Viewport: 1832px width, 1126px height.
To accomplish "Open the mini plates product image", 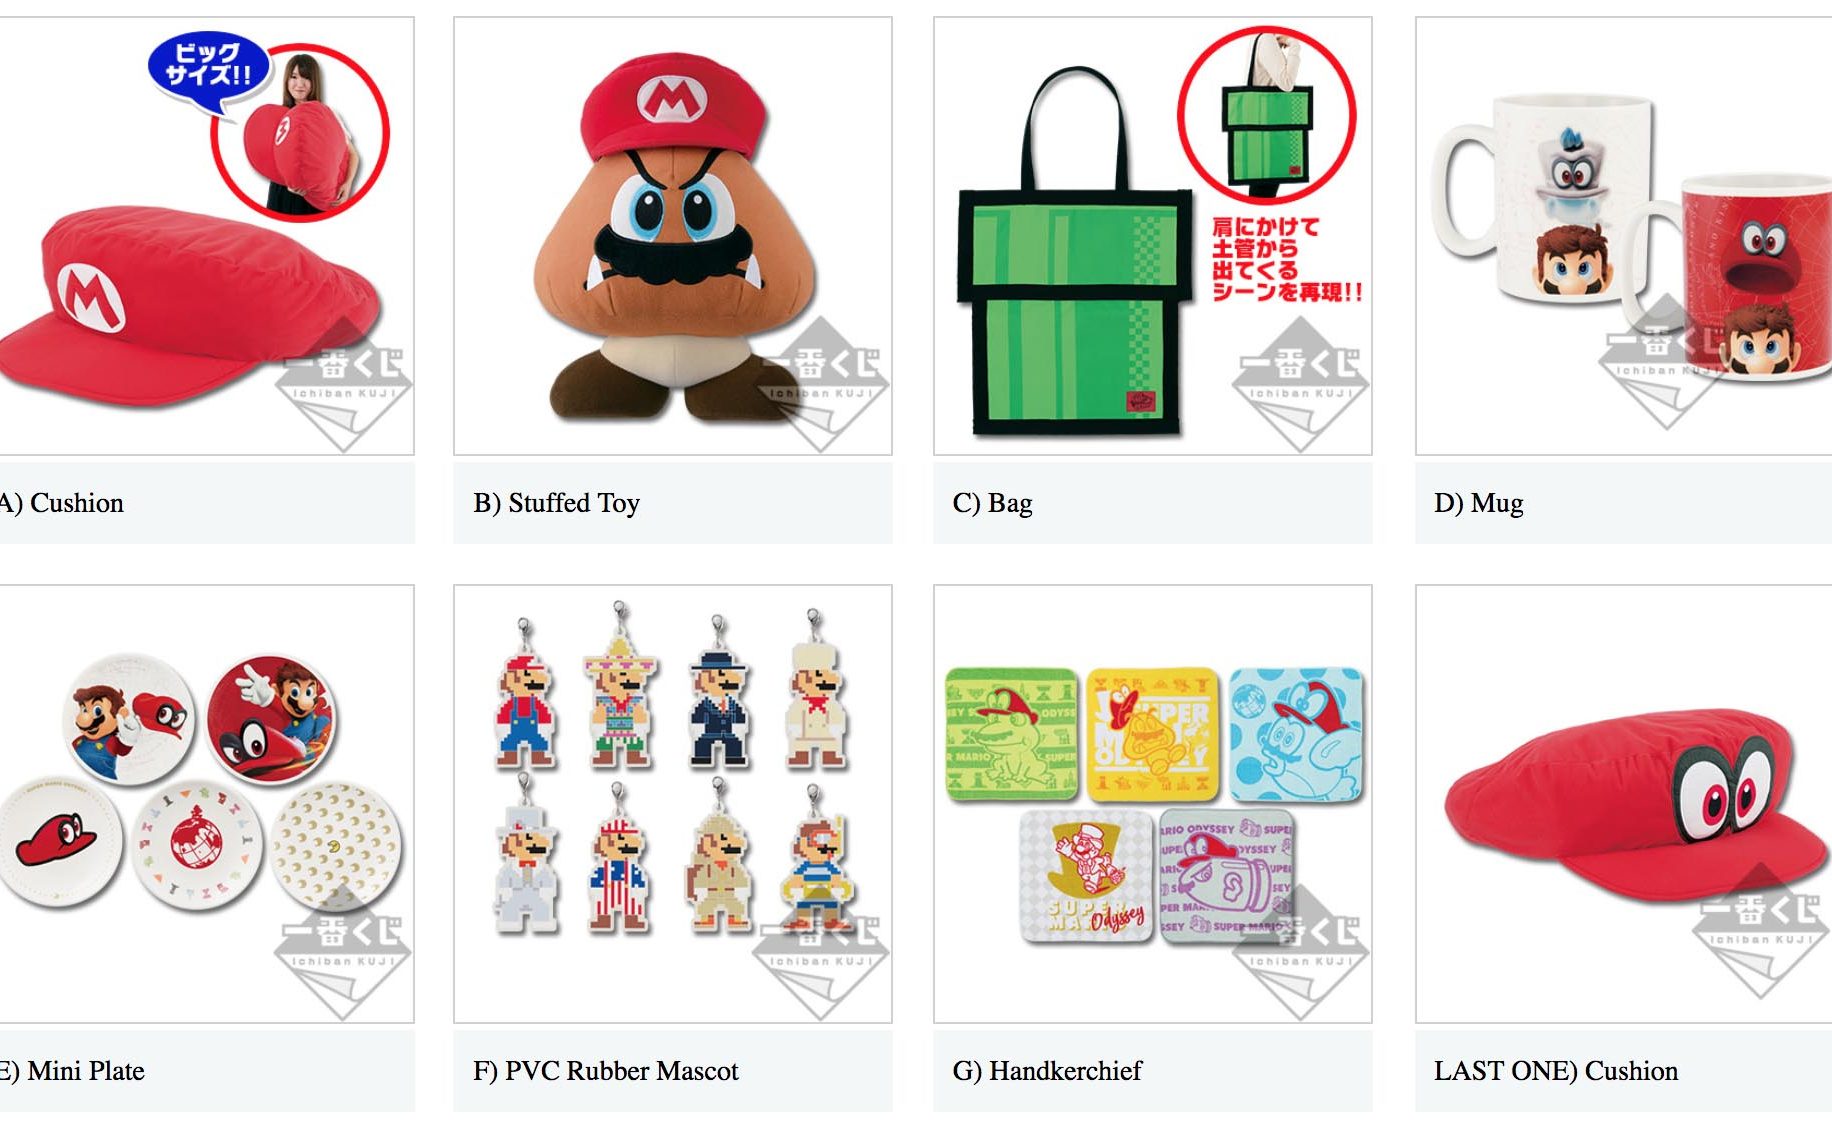I will 205,804.
